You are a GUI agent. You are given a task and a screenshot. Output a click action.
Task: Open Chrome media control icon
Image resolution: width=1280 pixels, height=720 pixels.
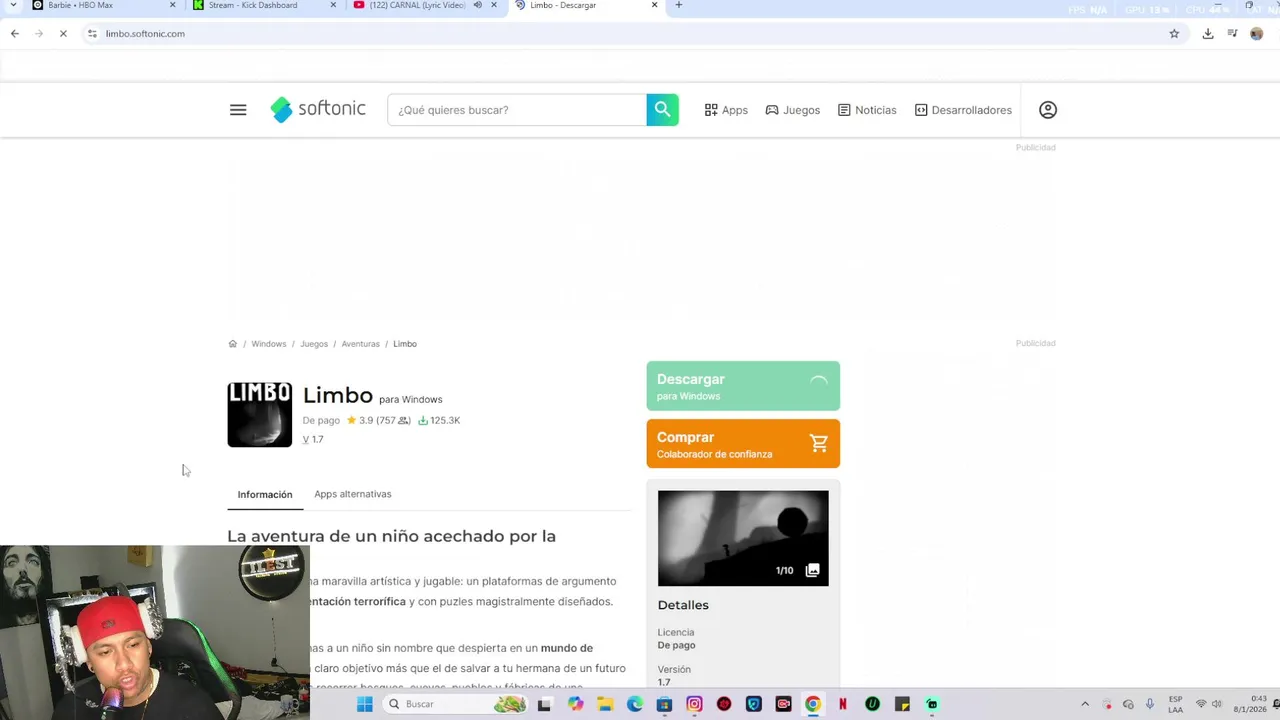(1233, 34)
